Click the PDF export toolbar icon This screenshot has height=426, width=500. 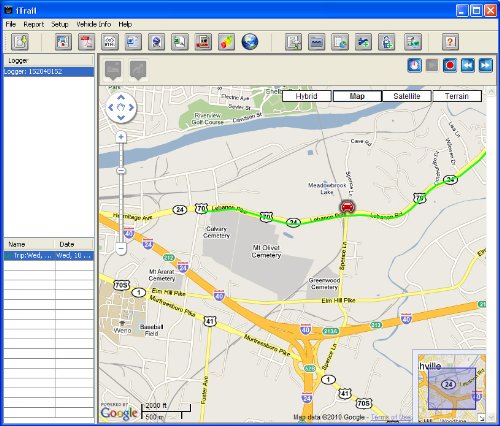pyautogui.click(x=87, y=42)
